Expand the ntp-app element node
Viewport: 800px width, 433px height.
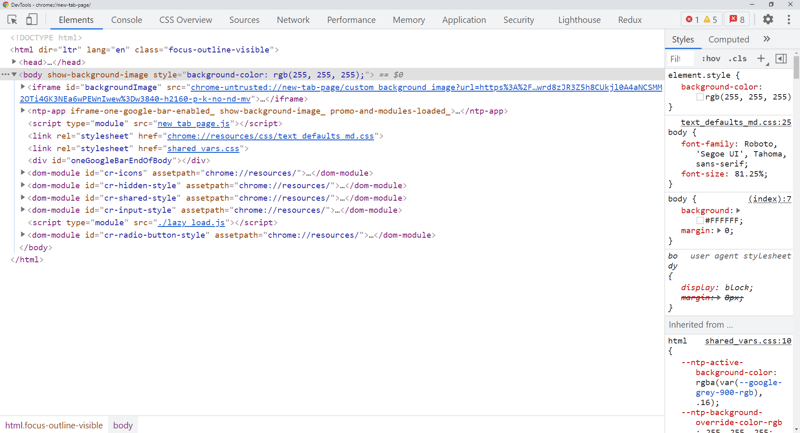22,110
